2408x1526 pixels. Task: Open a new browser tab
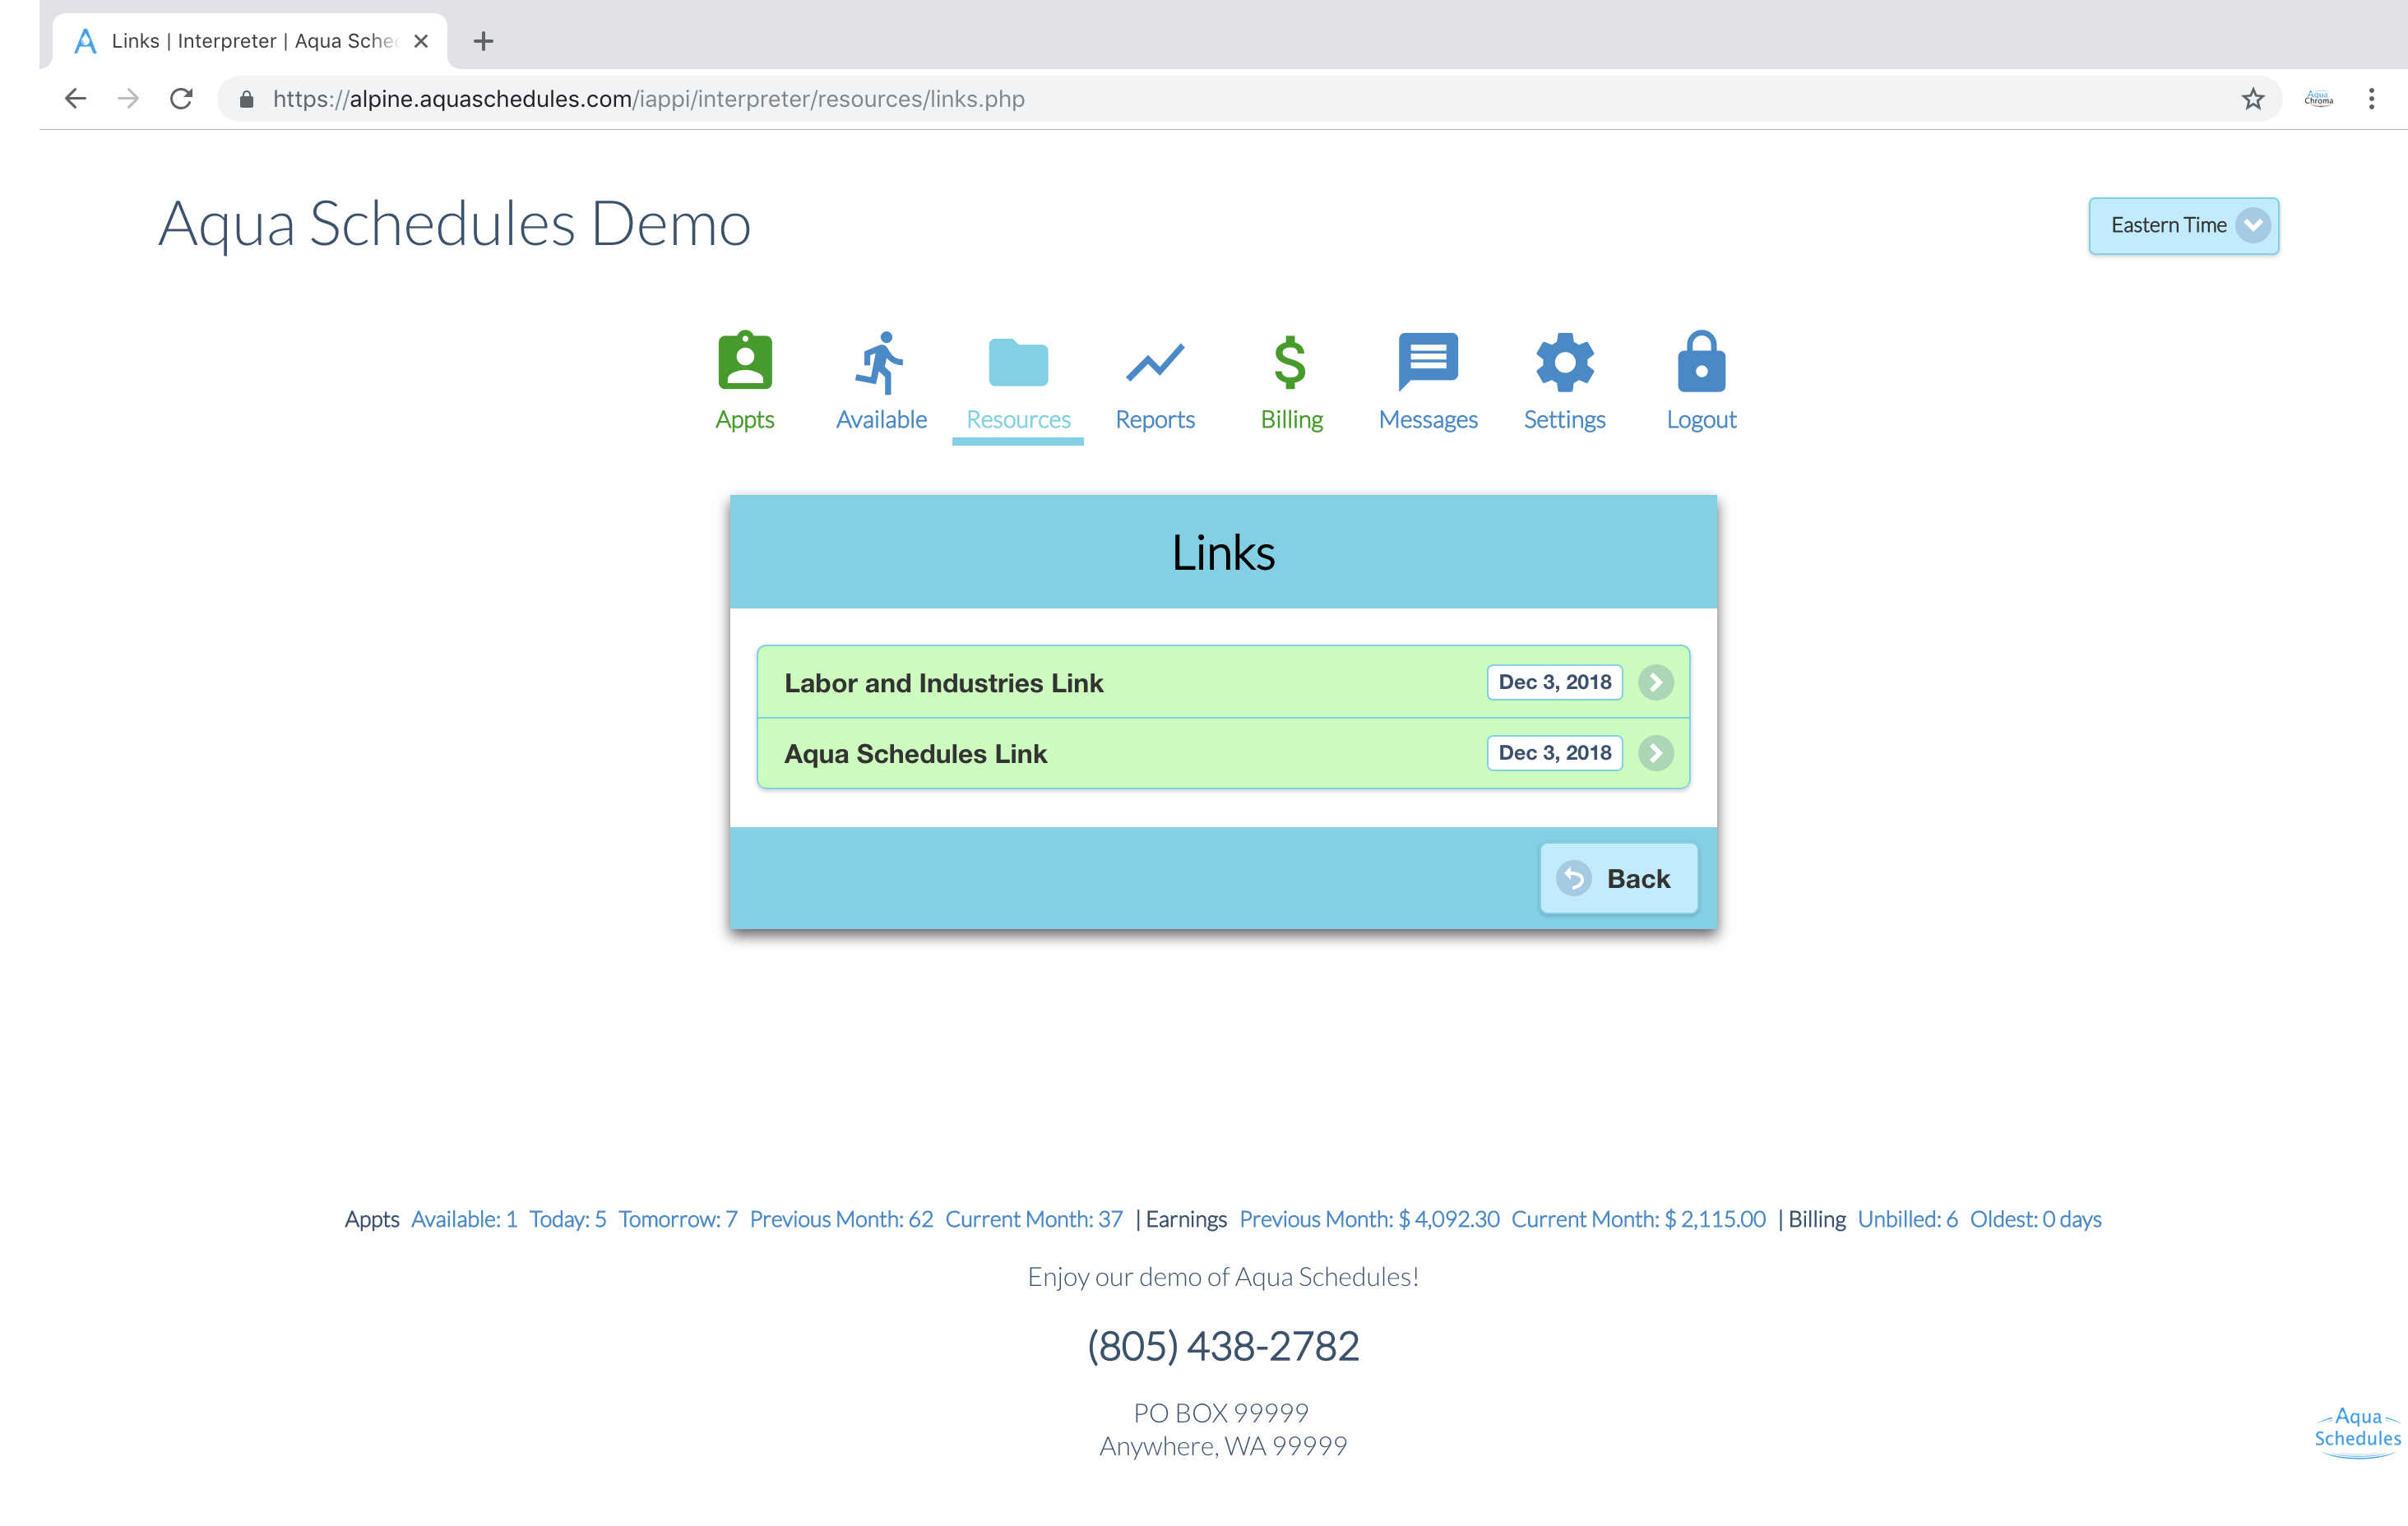(483, 41)
